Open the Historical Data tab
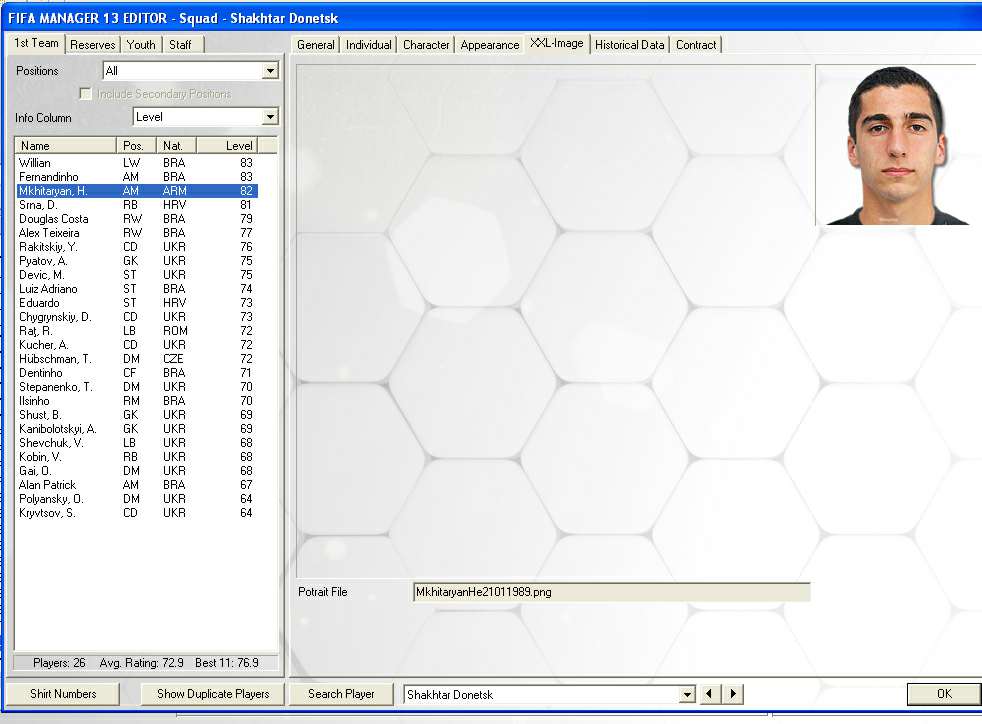The width and height of the screenshot is (982, 724). (629, 45)
